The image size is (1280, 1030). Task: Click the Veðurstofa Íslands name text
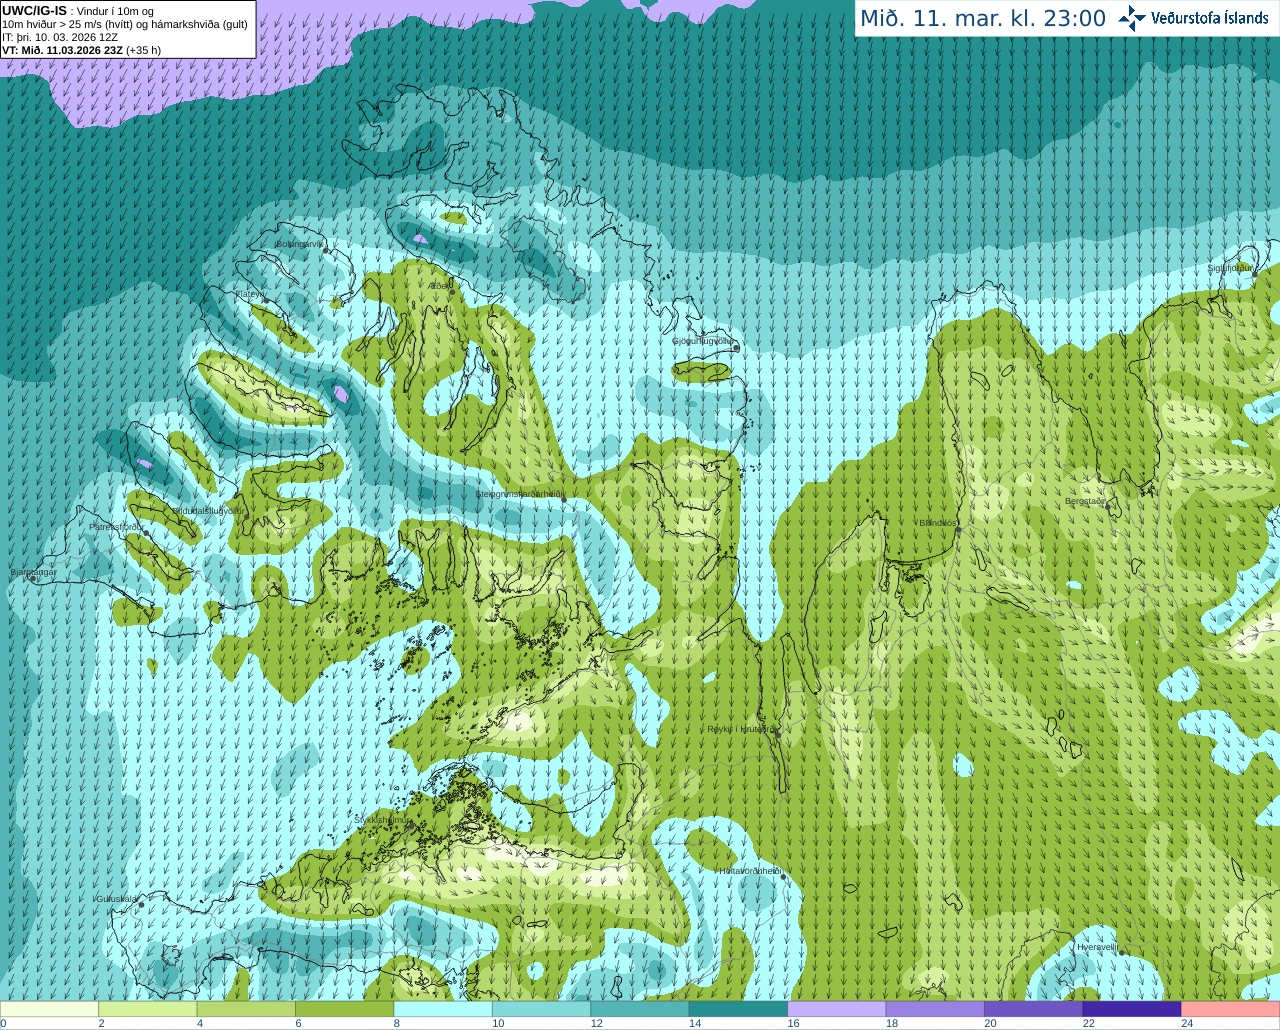pyautogui.click(x=1209, y=18)
